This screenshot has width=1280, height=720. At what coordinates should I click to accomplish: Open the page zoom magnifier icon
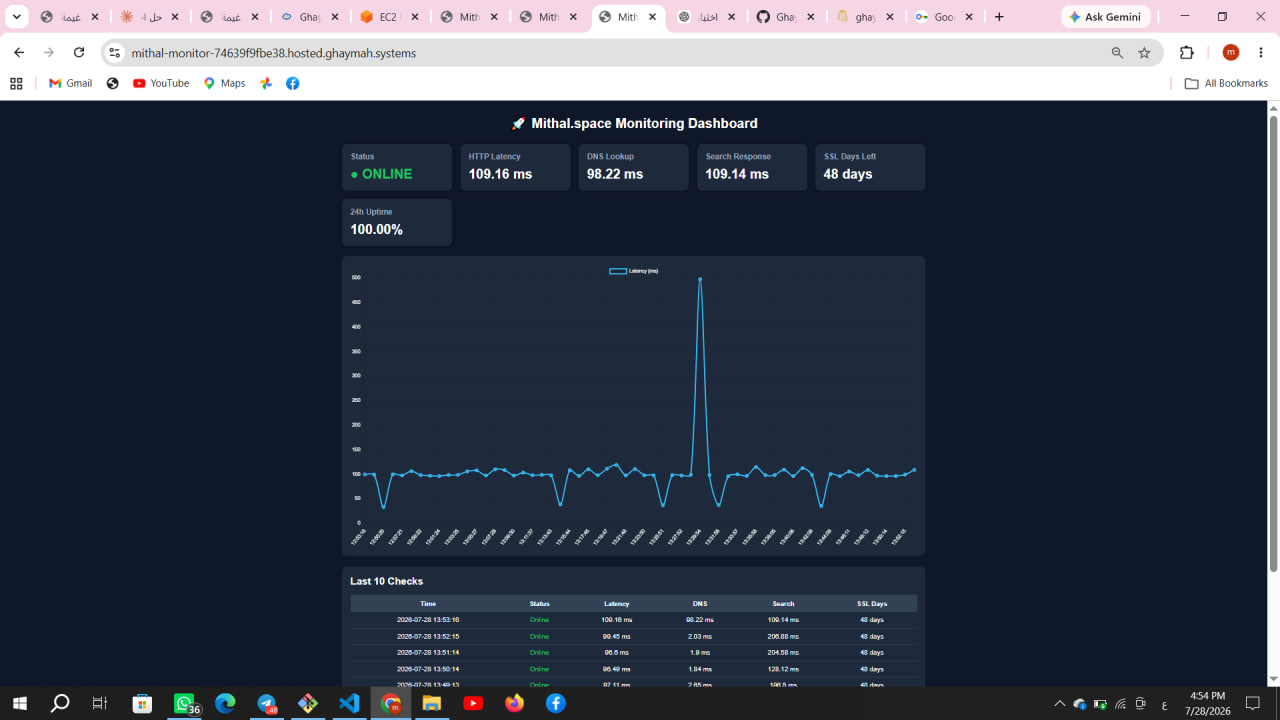(1117, 53)
